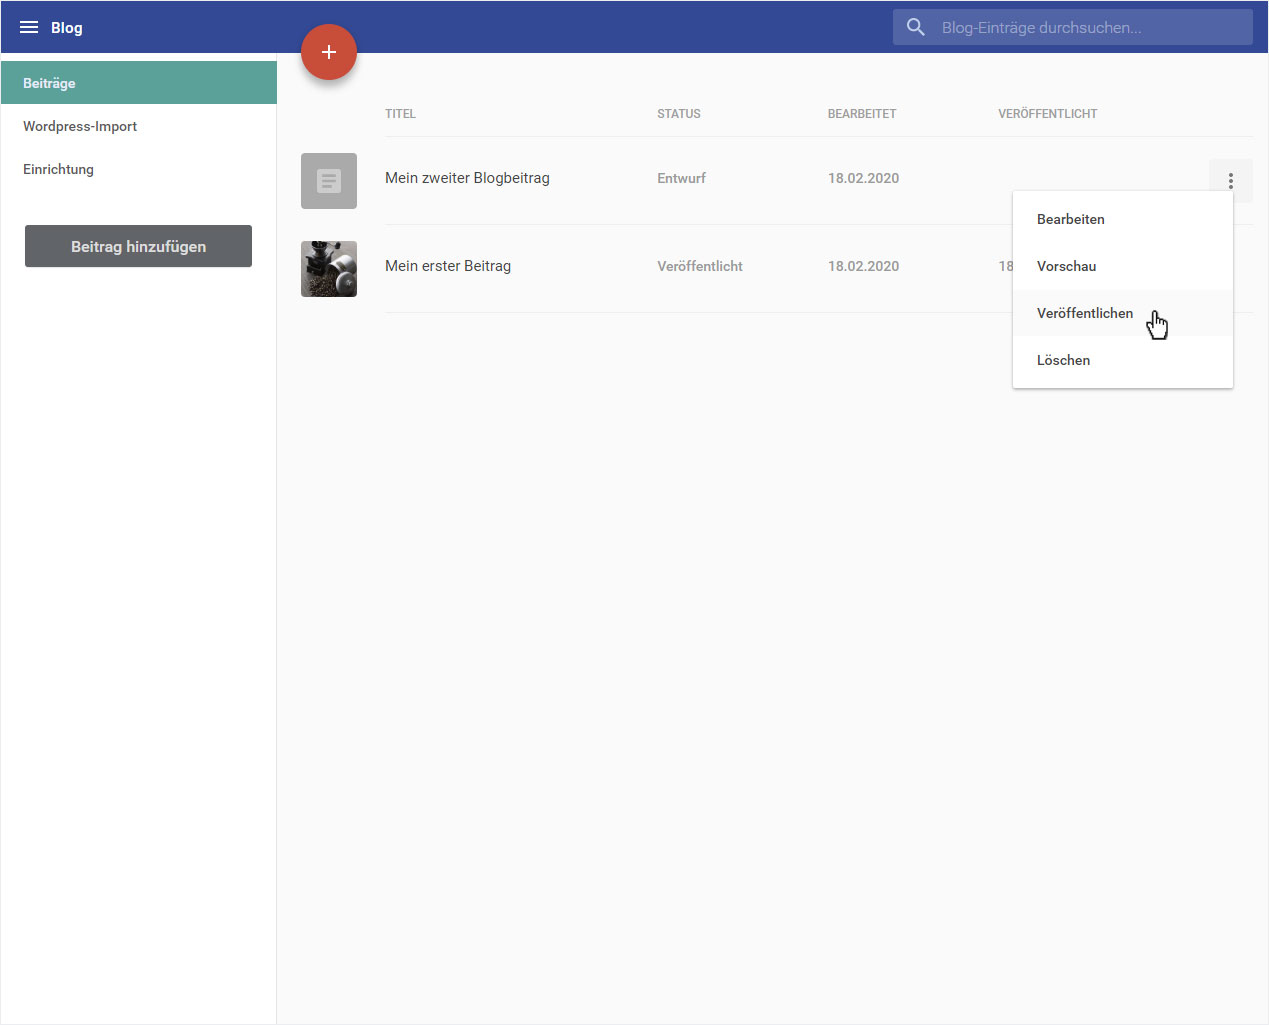
Task: Click the red plus floating button
Action: 329,52
